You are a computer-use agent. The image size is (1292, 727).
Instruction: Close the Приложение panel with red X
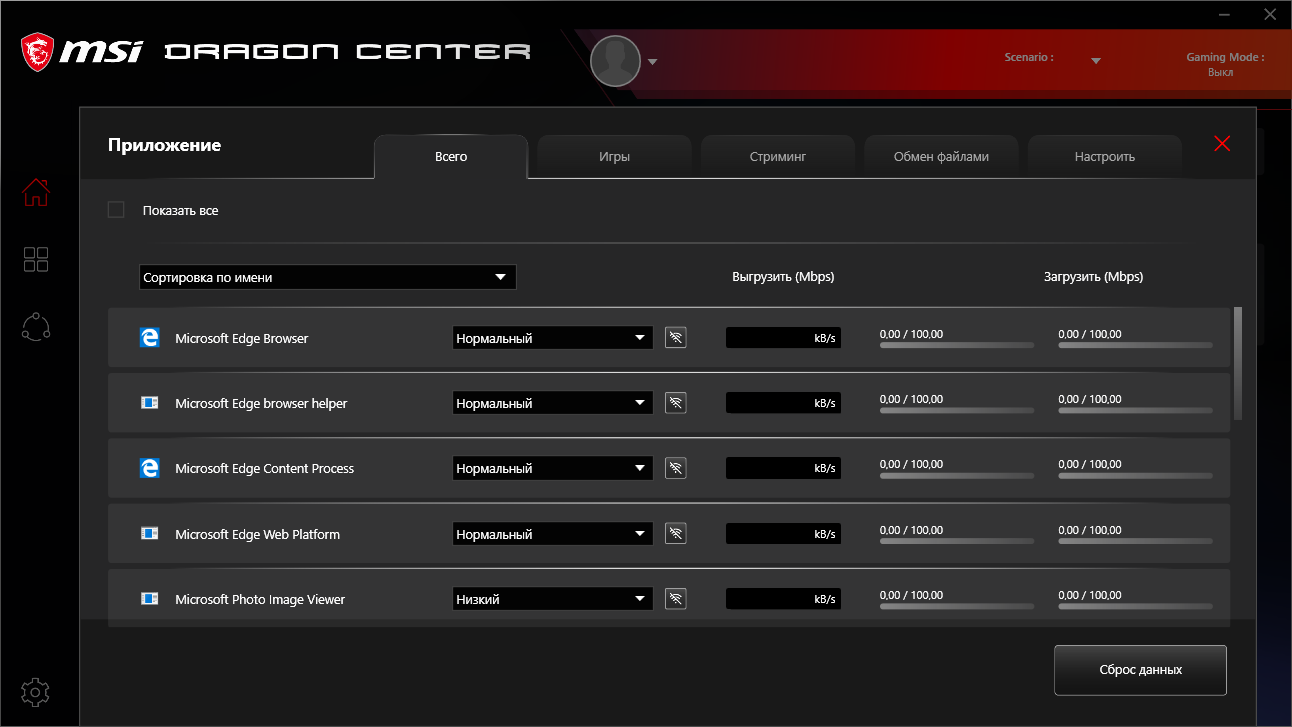(x=1222, y=143)
